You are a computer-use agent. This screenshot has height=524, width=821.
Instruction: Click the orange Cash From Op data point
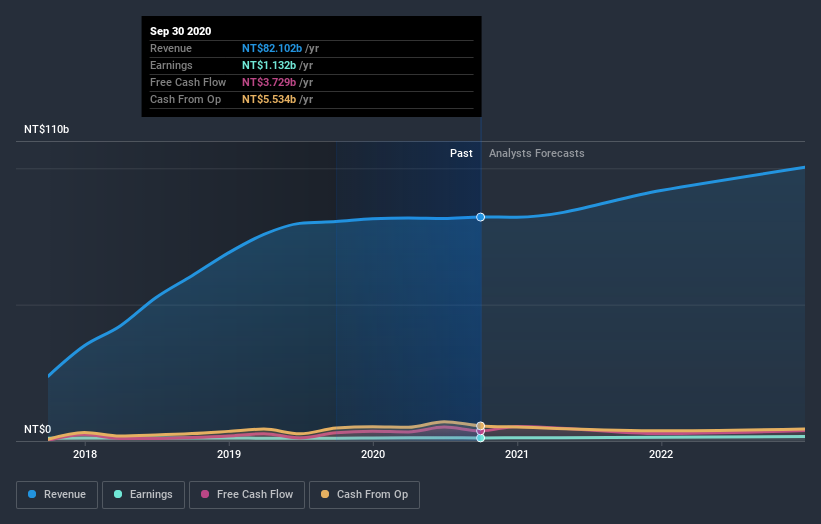481,426
